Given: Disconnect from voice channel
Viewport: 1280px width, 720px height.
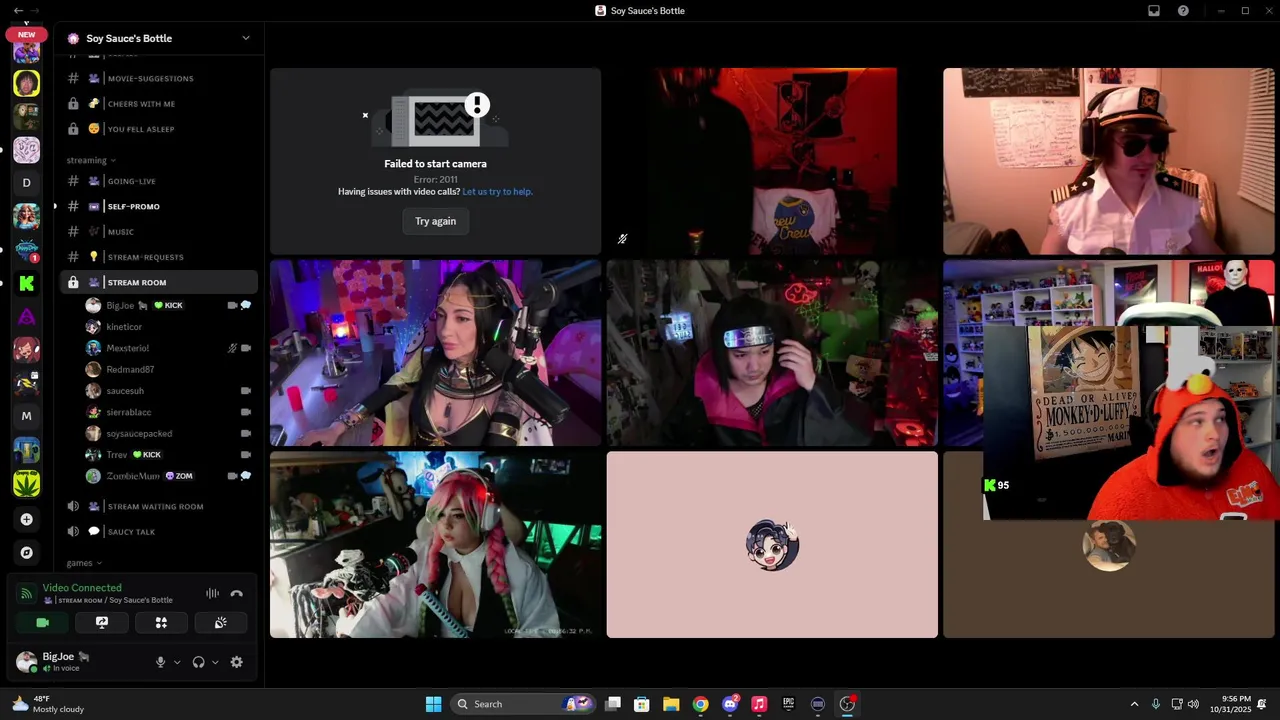Looking at the screenshot, I should pyautogui.click(x=237, y=593).
